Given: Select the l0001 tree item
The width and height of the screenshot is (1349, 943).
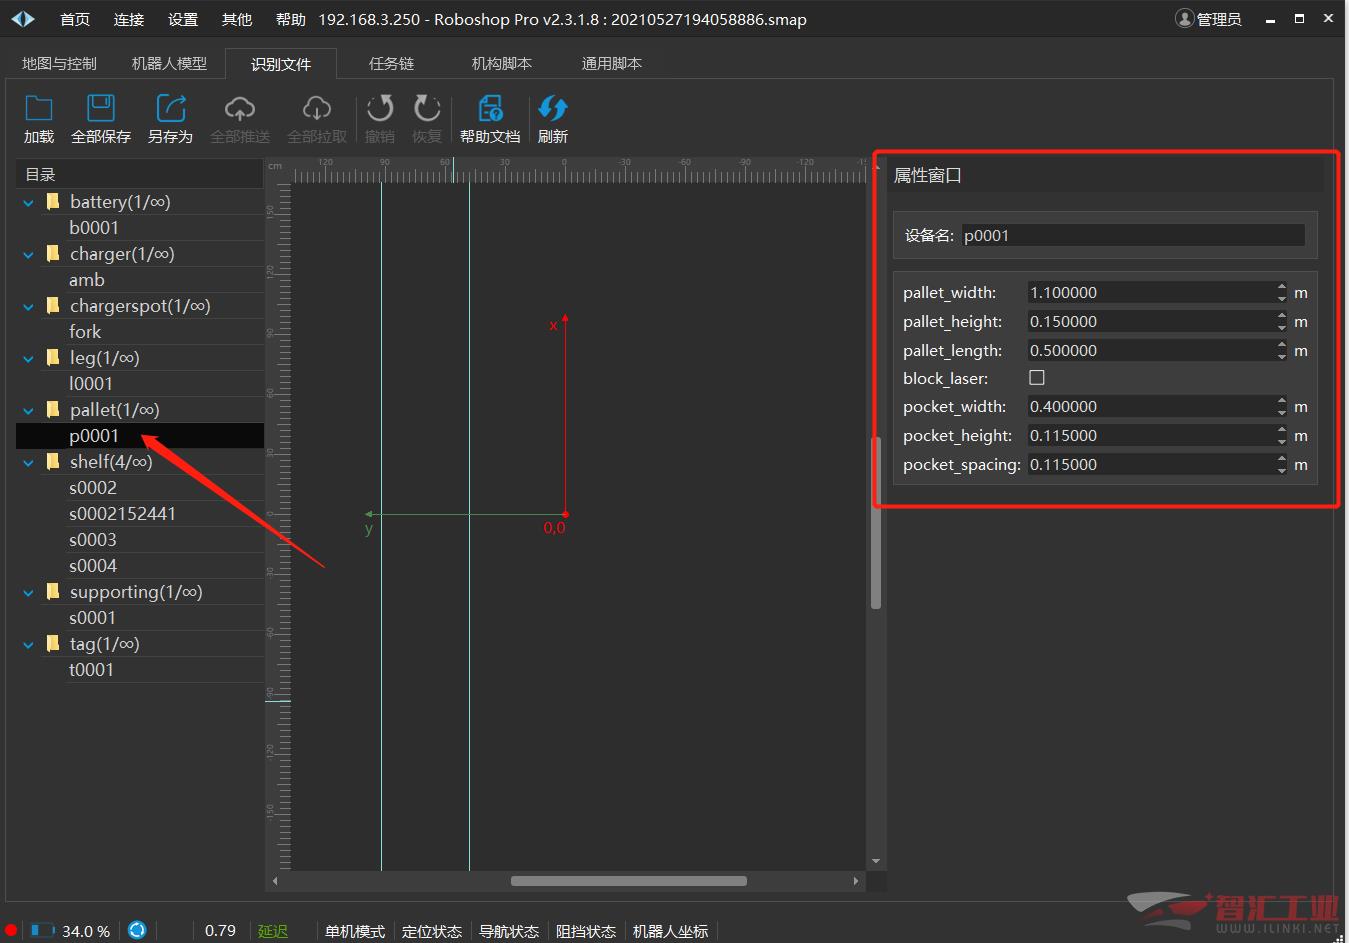Looking at the screenshot, I should click(91, 383).
